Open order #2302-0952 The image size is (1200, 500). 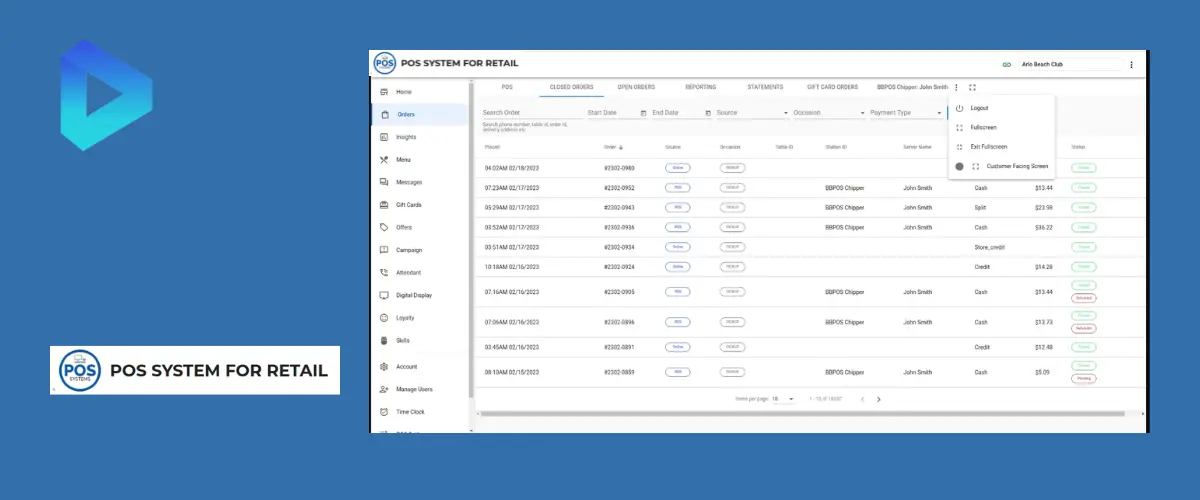point(618,187)
